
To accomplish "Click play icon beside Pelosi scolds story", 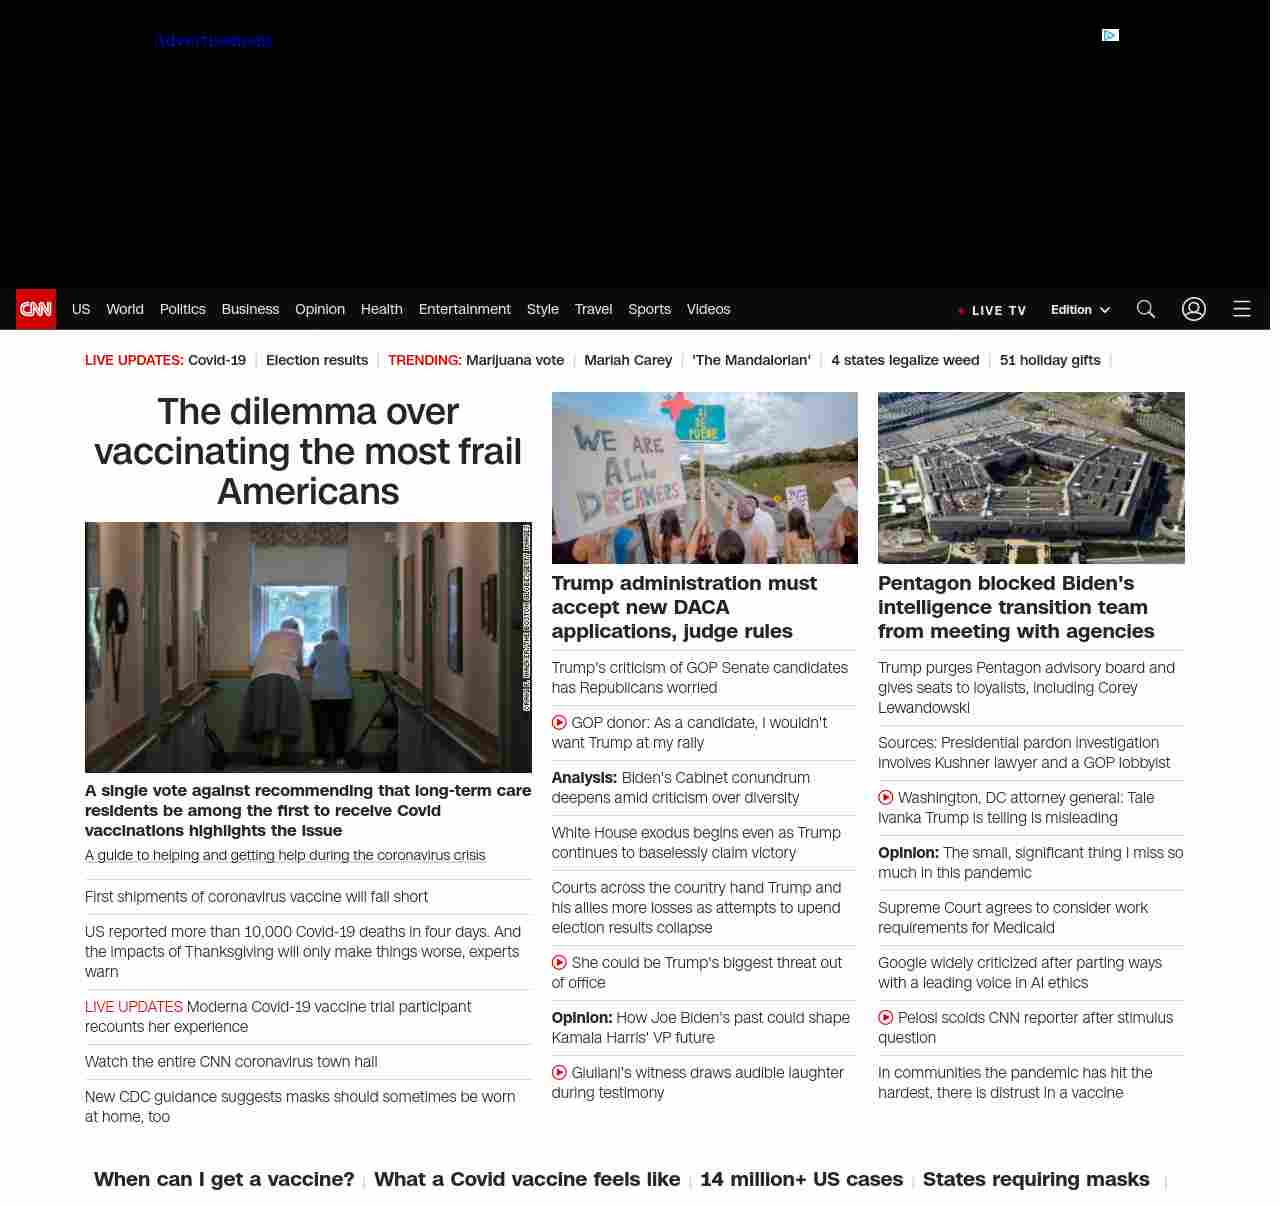I will 886,1018.
